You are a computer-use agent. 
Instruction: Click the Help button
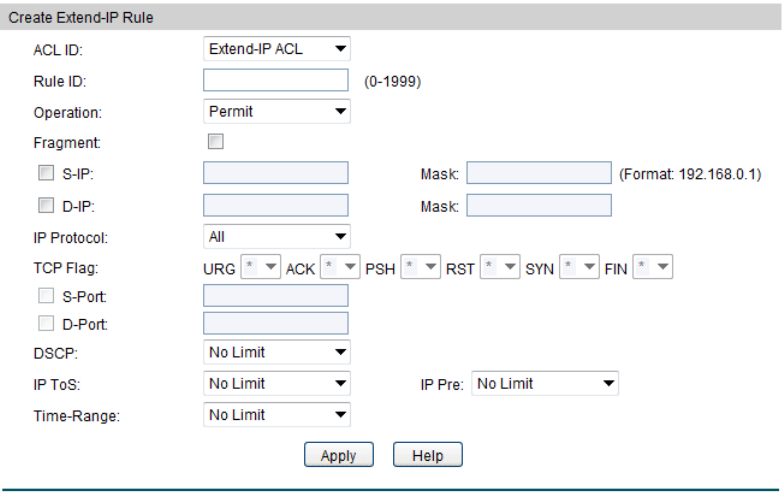coord(427,455)
